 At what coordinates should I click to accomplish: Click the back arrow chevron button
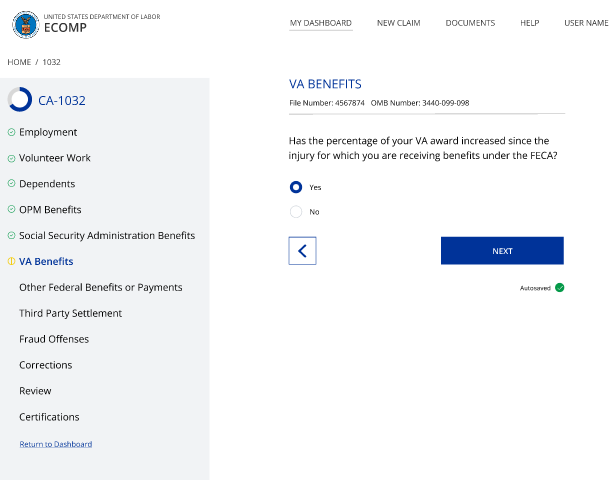click(302, 251)
